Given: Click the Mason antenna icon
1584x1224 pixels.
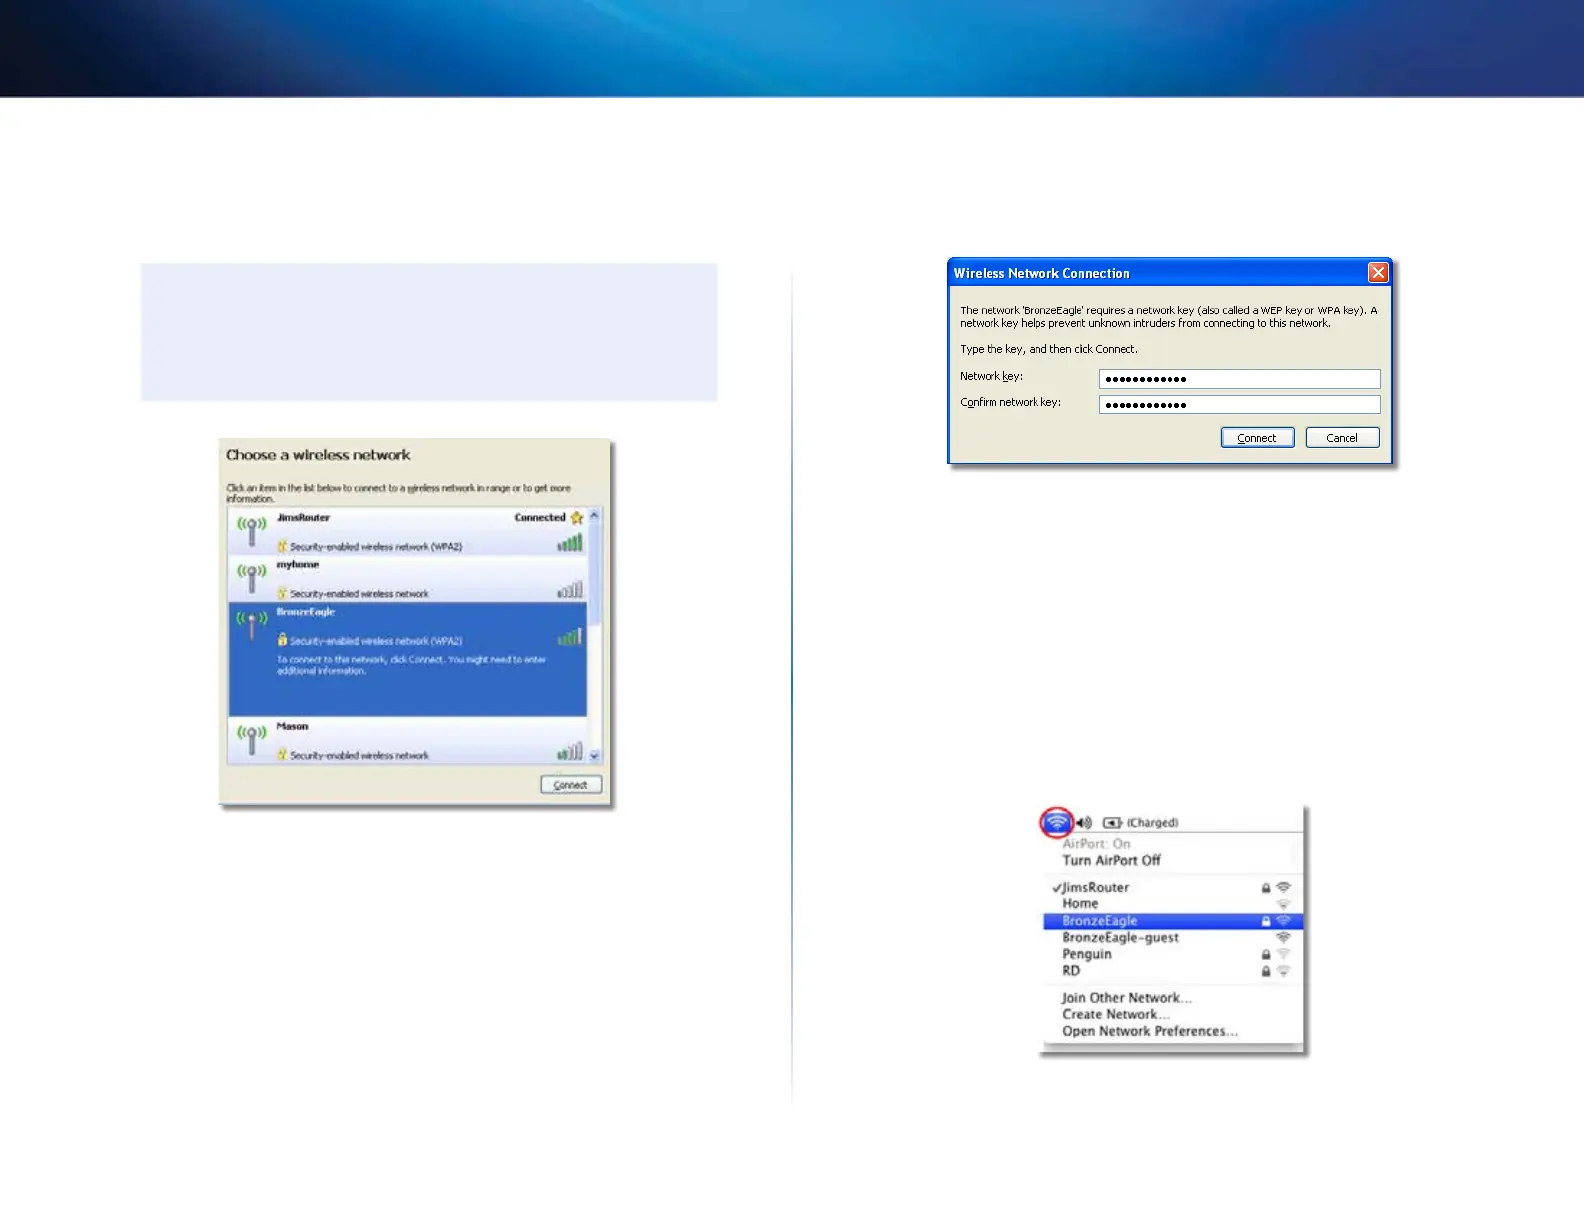Looking at the screenshot, I should pyautogui.click(x=251, y=740).
